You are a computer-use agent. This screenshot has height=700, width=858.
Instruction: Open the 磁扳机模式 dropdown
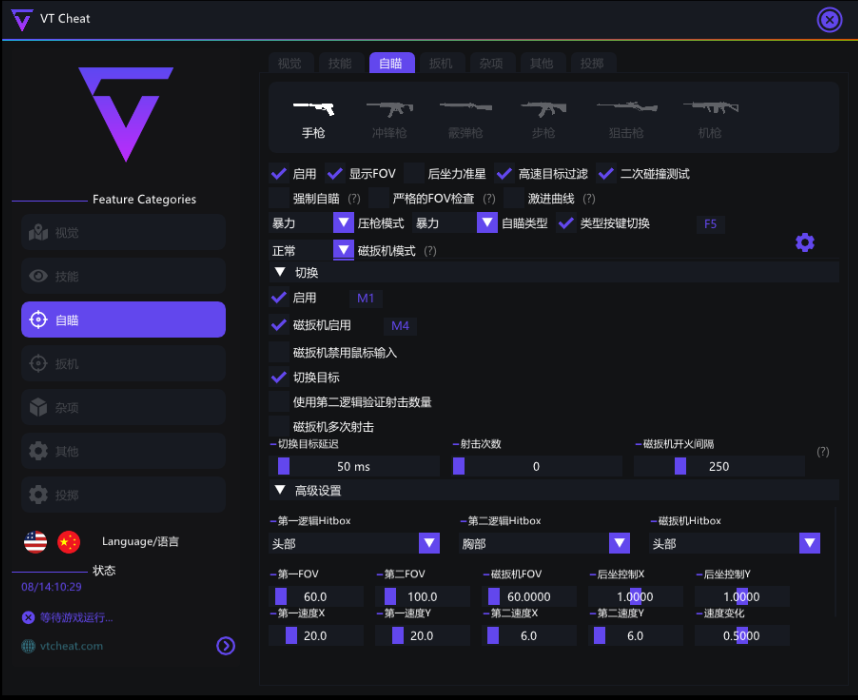[311, 251]
